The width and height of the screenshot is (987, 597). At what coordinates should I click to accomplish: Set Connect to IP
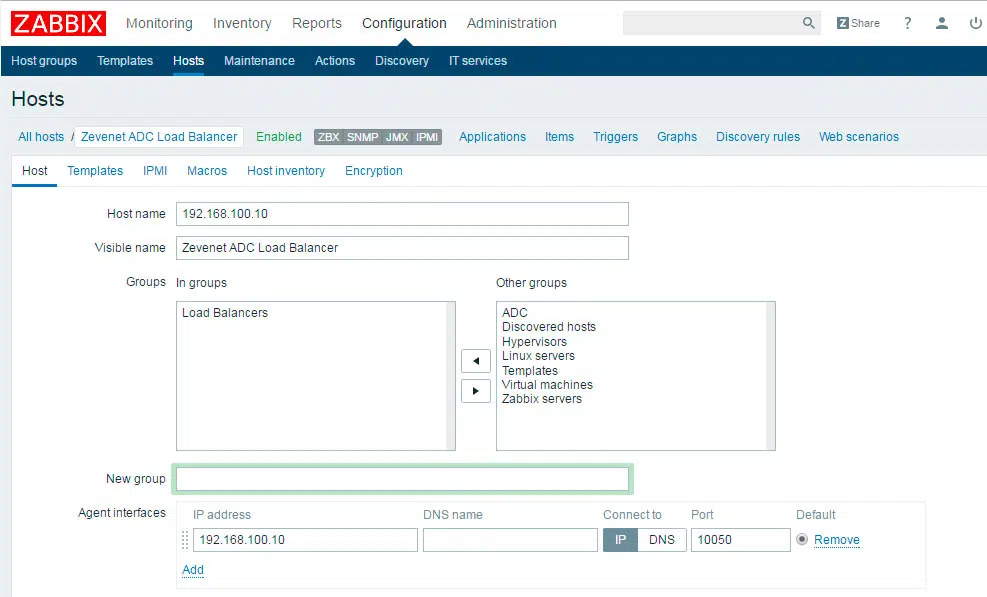point(620,540)
